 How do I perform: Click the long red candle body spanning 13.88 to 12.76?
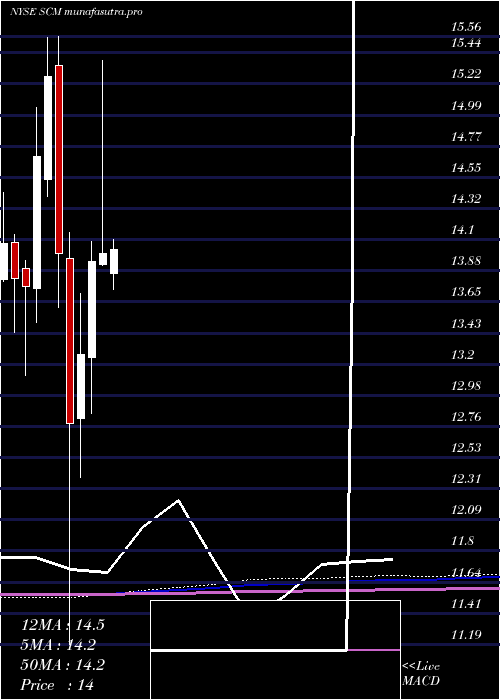[x=70, y=341]
